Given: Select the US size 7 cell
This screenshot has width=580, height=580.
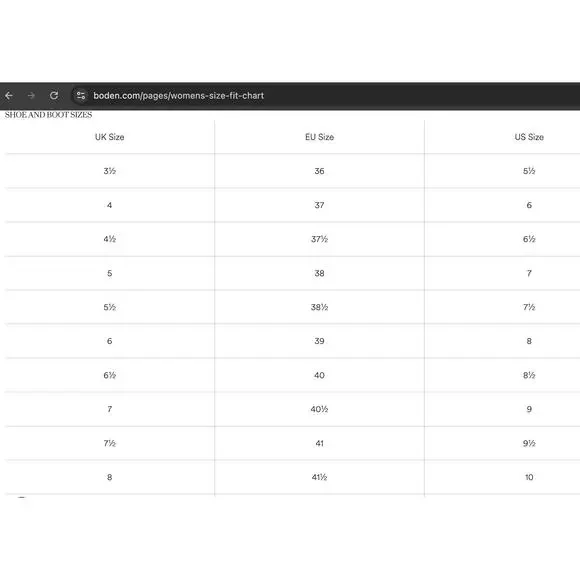Looking at the screenshot, I should 529,273.
